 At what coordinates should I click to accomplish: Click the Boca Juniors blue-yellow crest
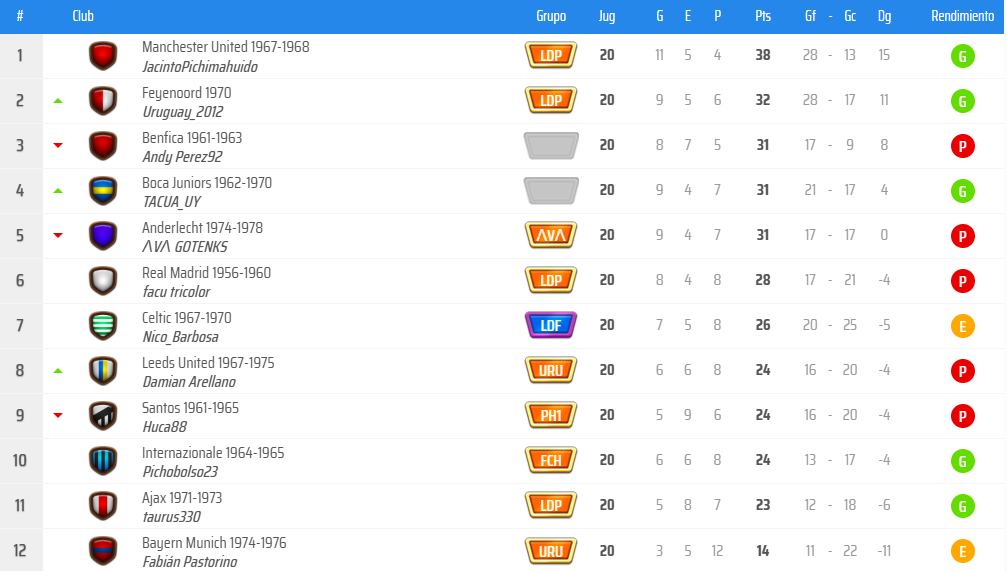pos(103,191)
